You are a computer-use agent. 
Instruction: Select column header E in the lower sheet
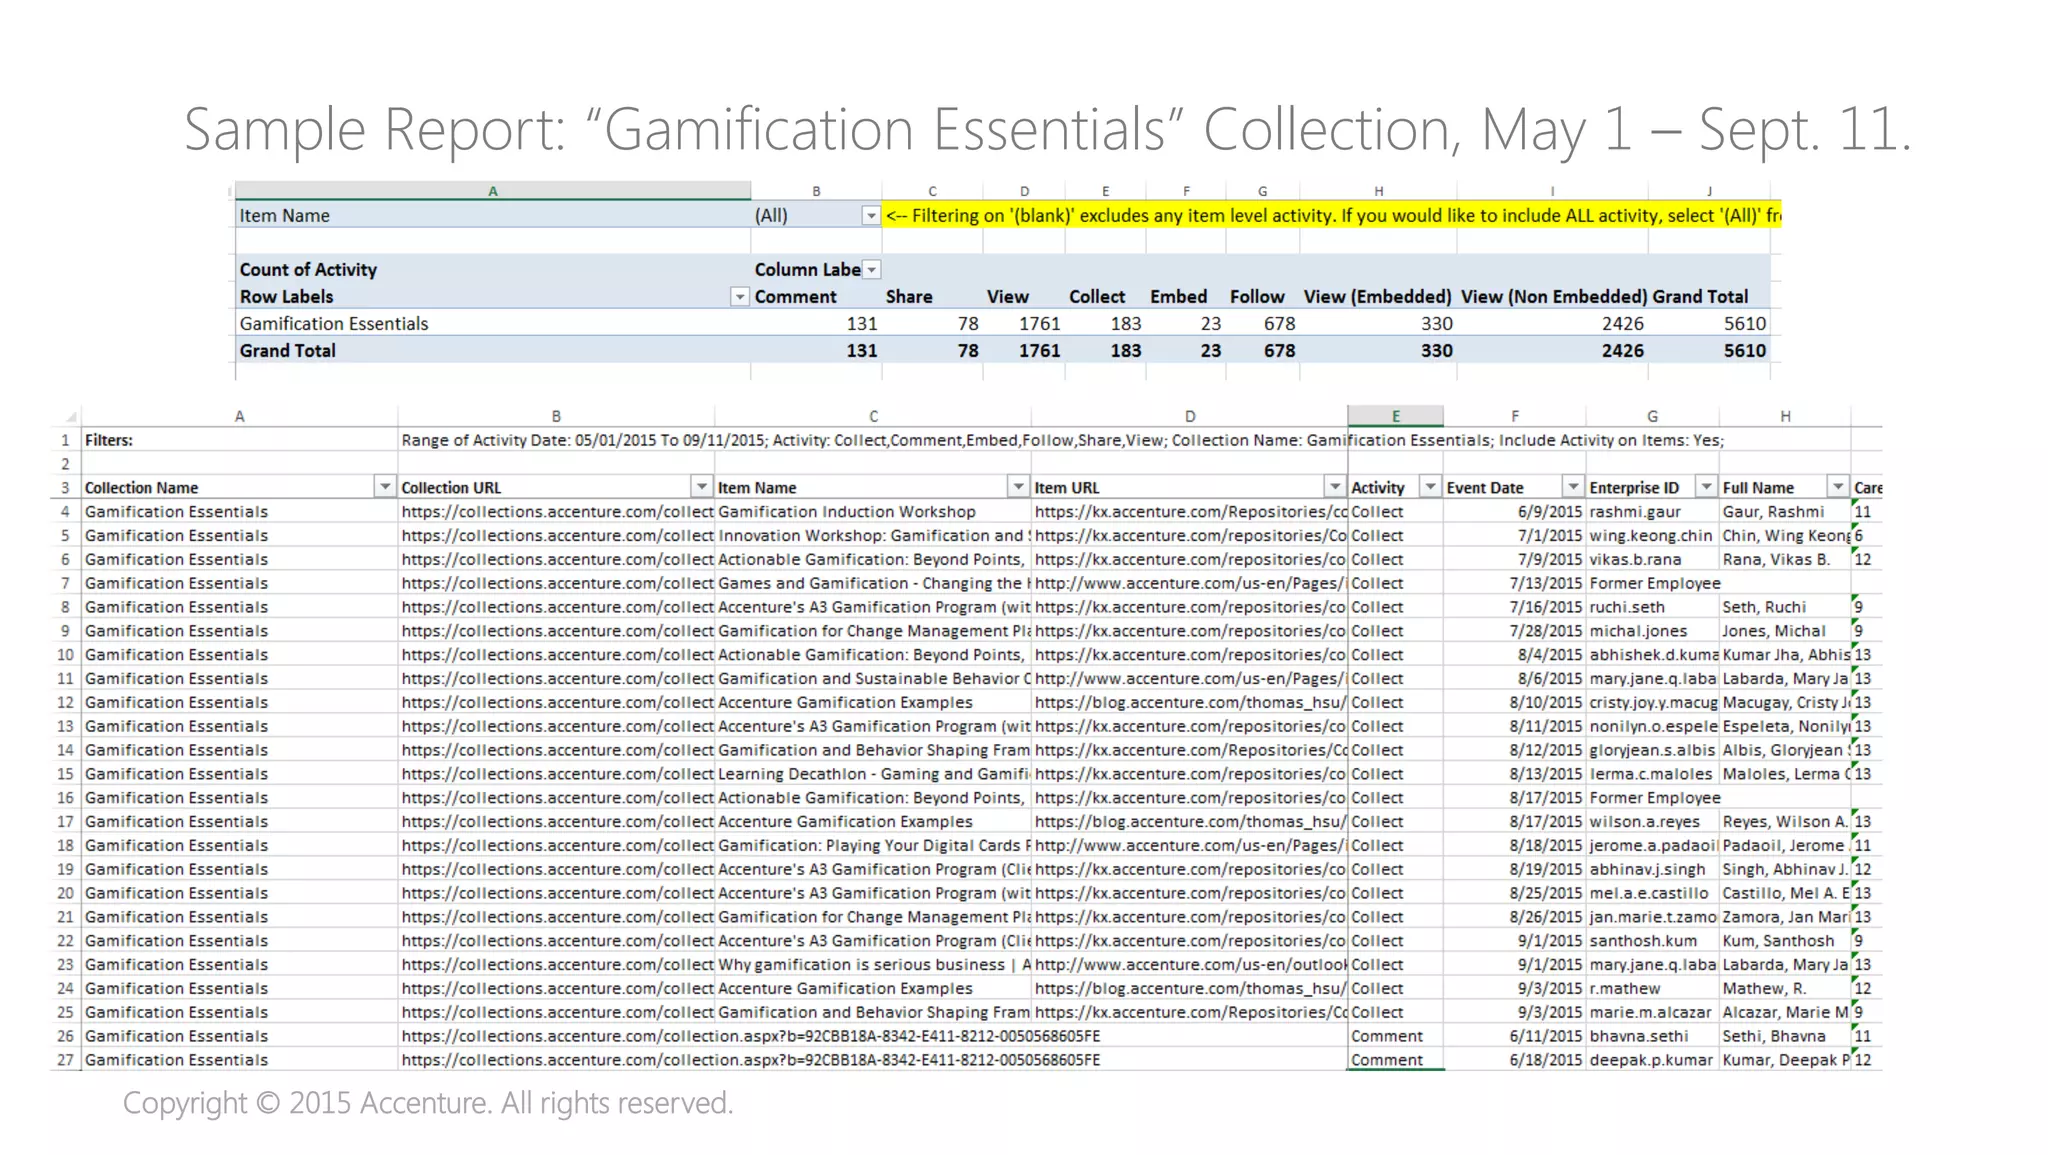1395,416
